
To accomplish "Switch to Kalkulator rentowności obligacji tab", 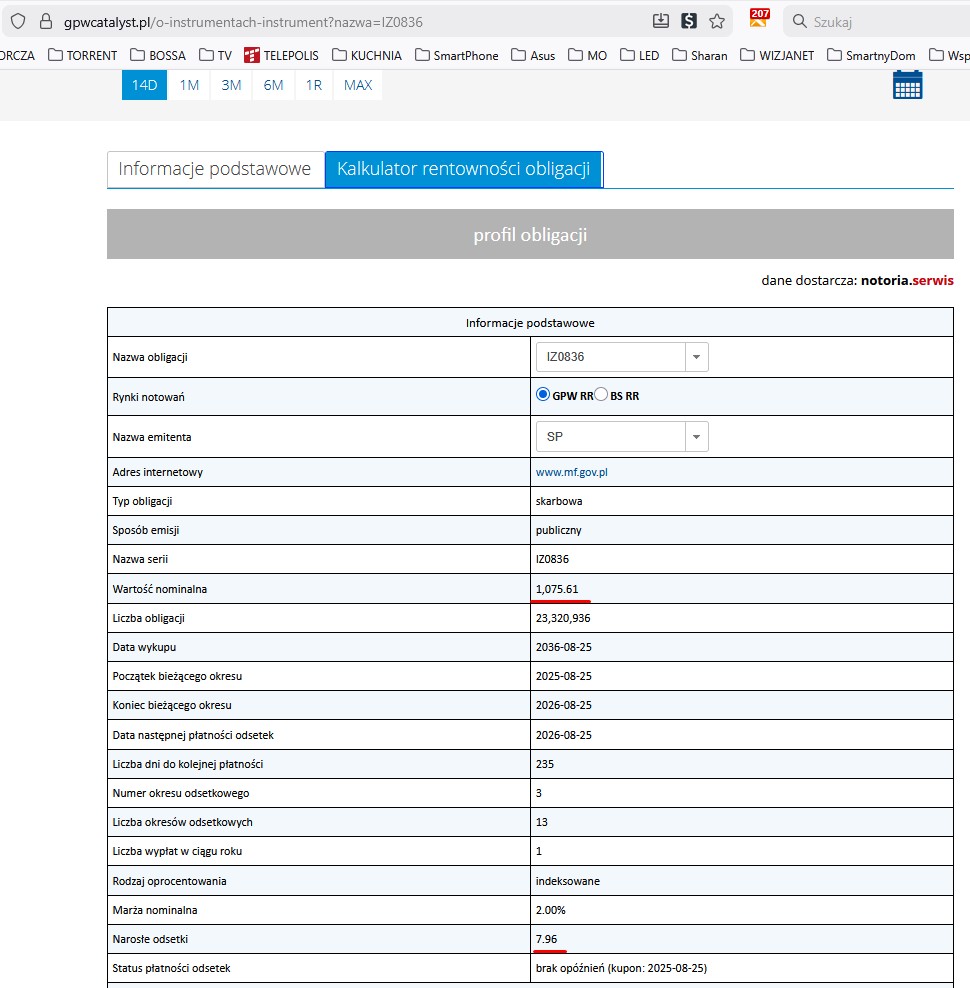I will point(463,169).
